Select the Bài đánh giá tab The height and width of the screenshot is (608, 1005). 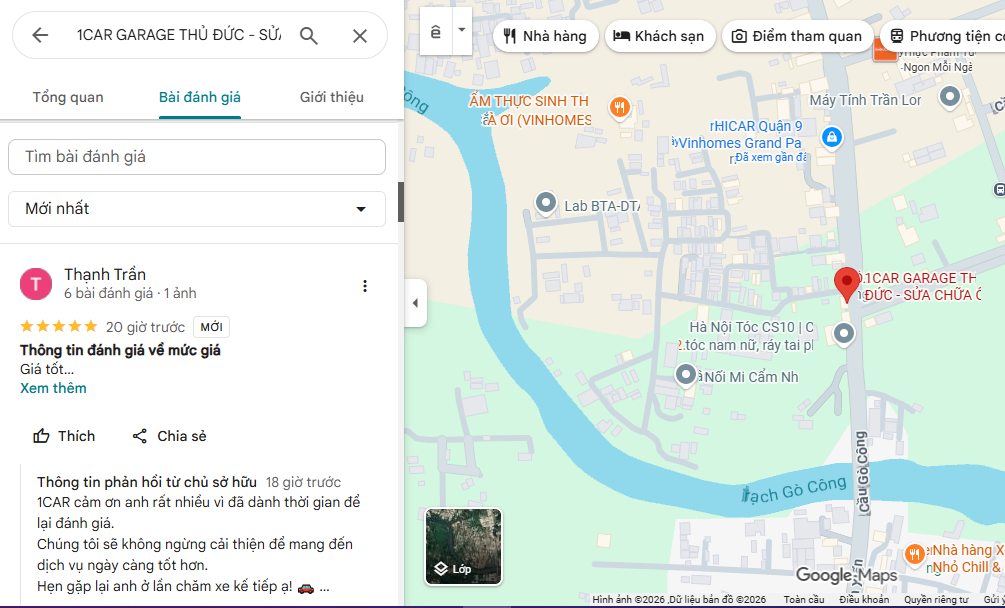tap(200, 97)
